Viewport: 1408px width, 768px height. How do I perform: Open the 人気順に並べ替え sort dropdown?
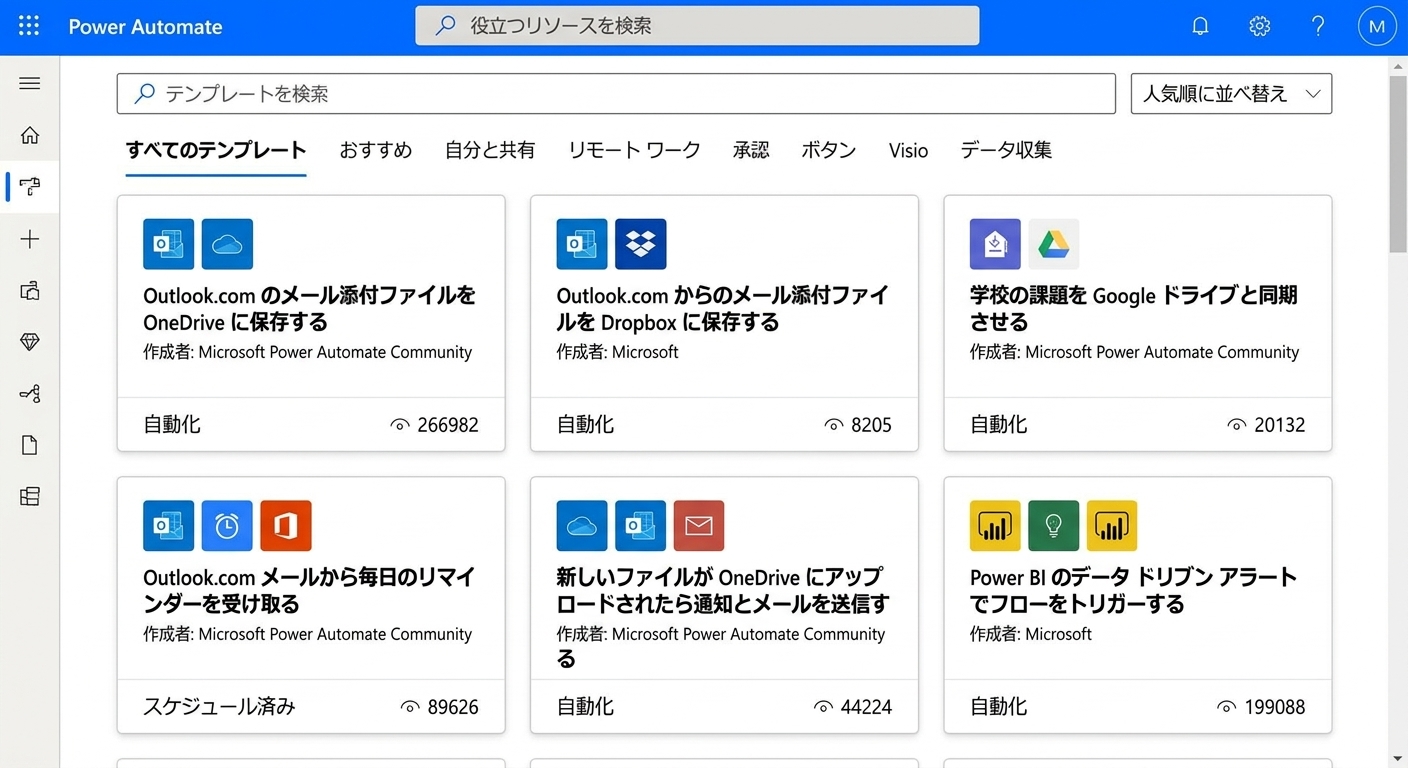coord(1231,94)
